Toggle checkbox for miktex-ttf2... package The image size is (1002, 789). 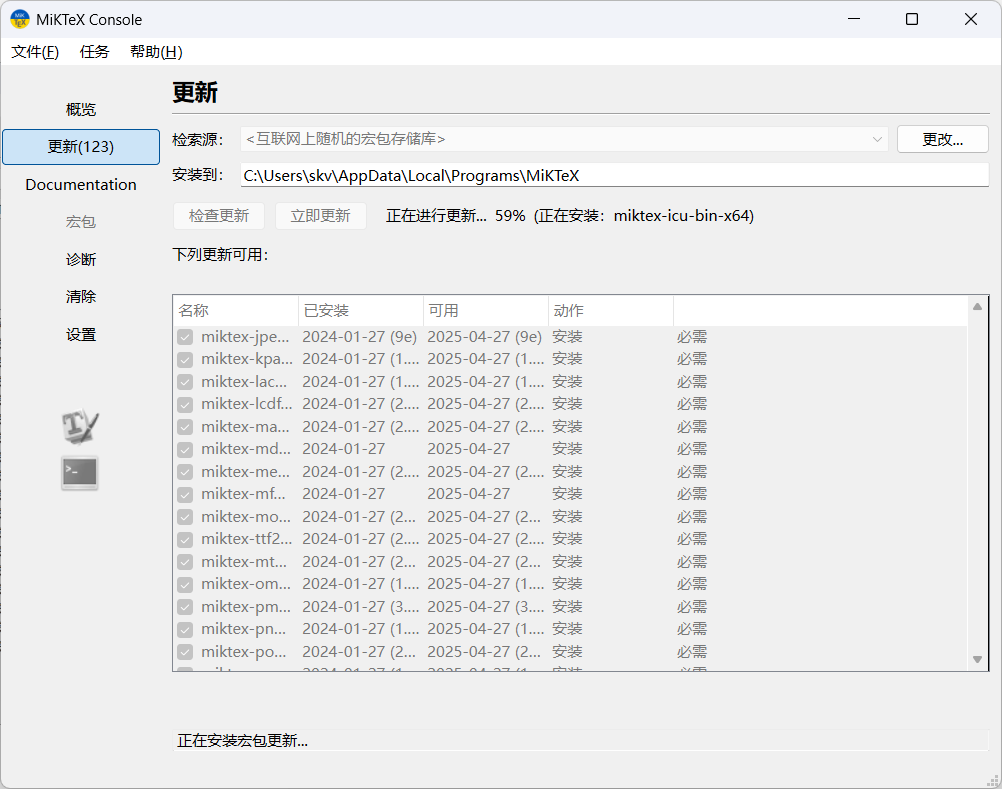(x=185, y=540)
